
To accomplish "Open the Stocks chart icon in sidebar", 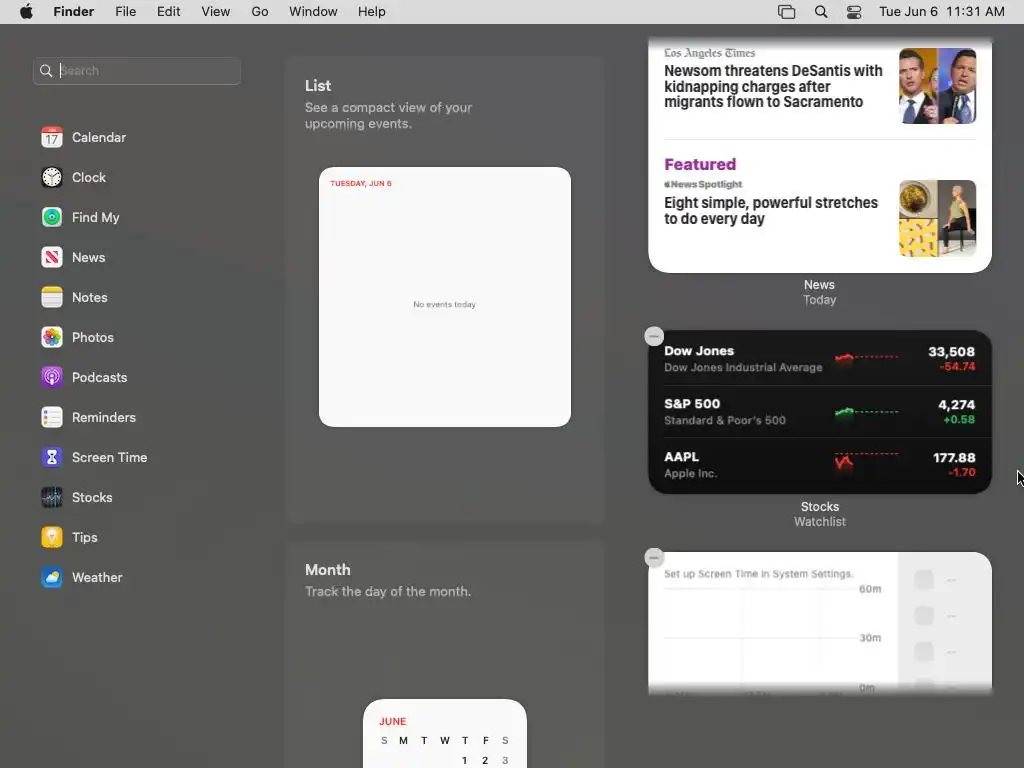I will tap(52, 497).
